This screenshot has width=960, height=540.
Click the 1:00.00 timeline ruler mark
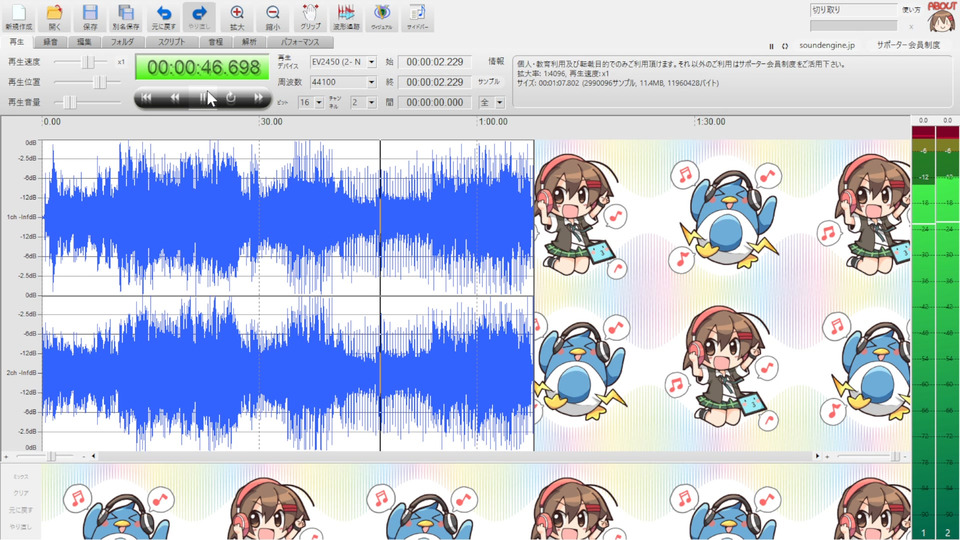tap(493, 122)
